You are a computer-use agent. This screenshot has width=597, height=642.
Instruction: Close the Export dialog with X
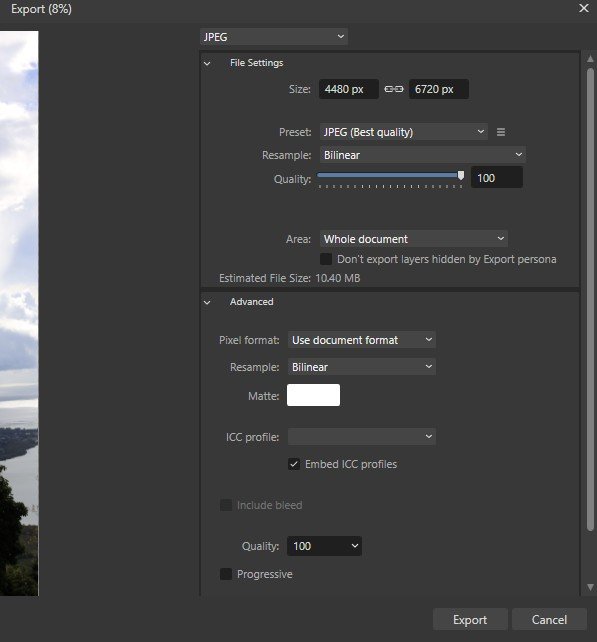coord(584,8)
